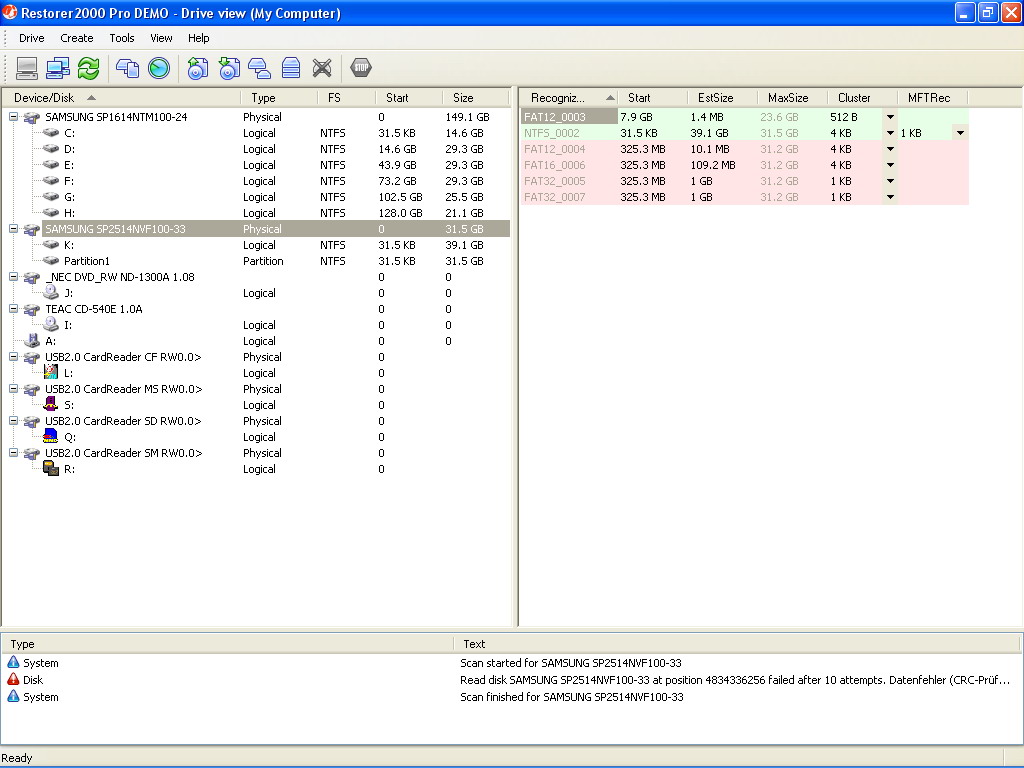Select the FAT16_0006 recognized partition
The image size is (1024, 768).
click(x=569, y=165)
